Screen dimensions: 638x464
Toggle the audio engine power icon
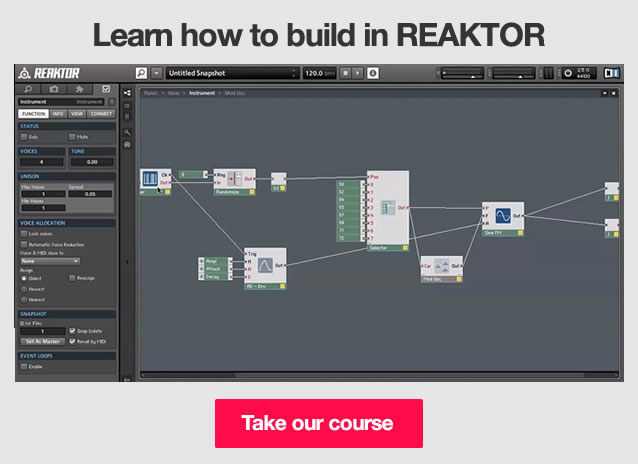pyautogui.click(x=568, y=73)
